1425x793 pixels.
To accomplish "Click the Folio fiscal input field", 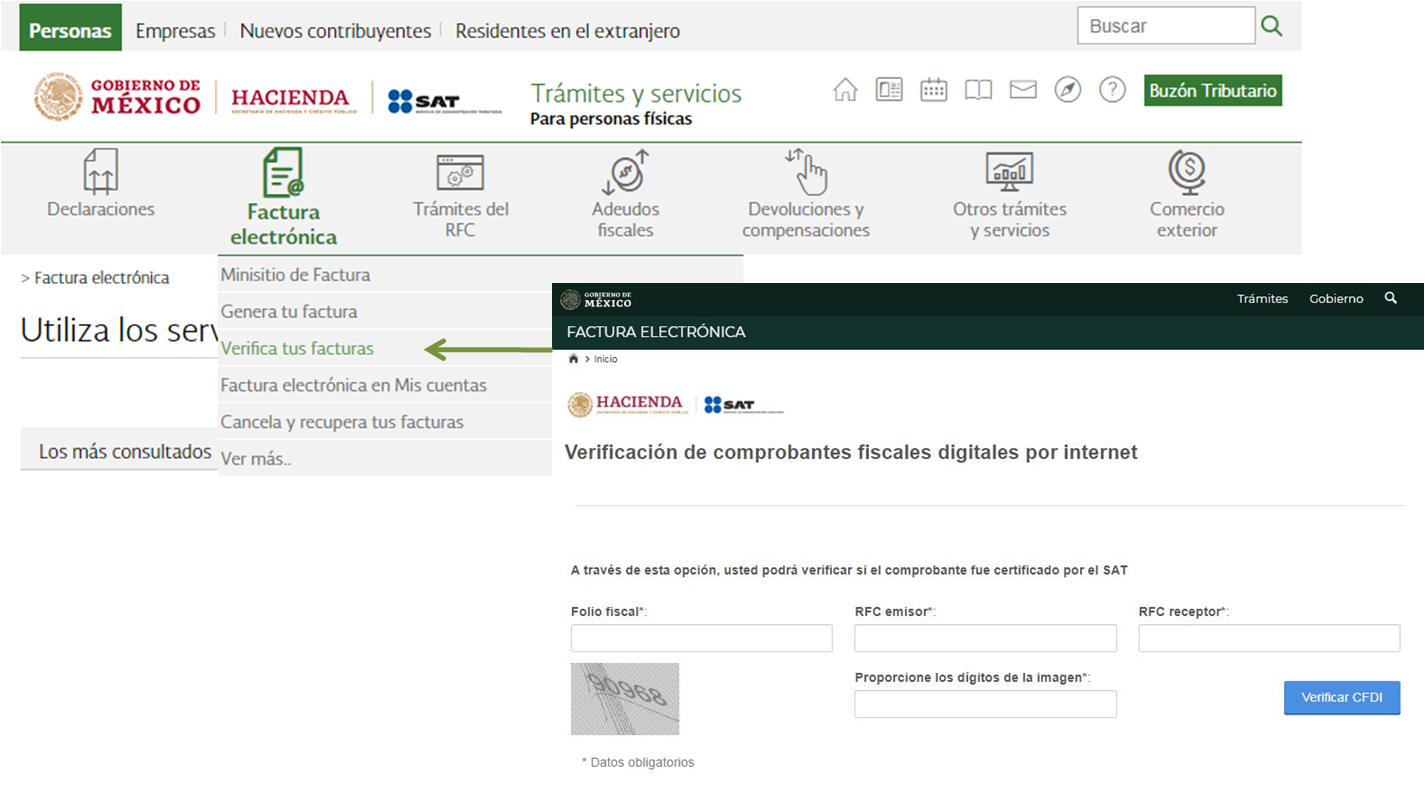I will point(701,638).
